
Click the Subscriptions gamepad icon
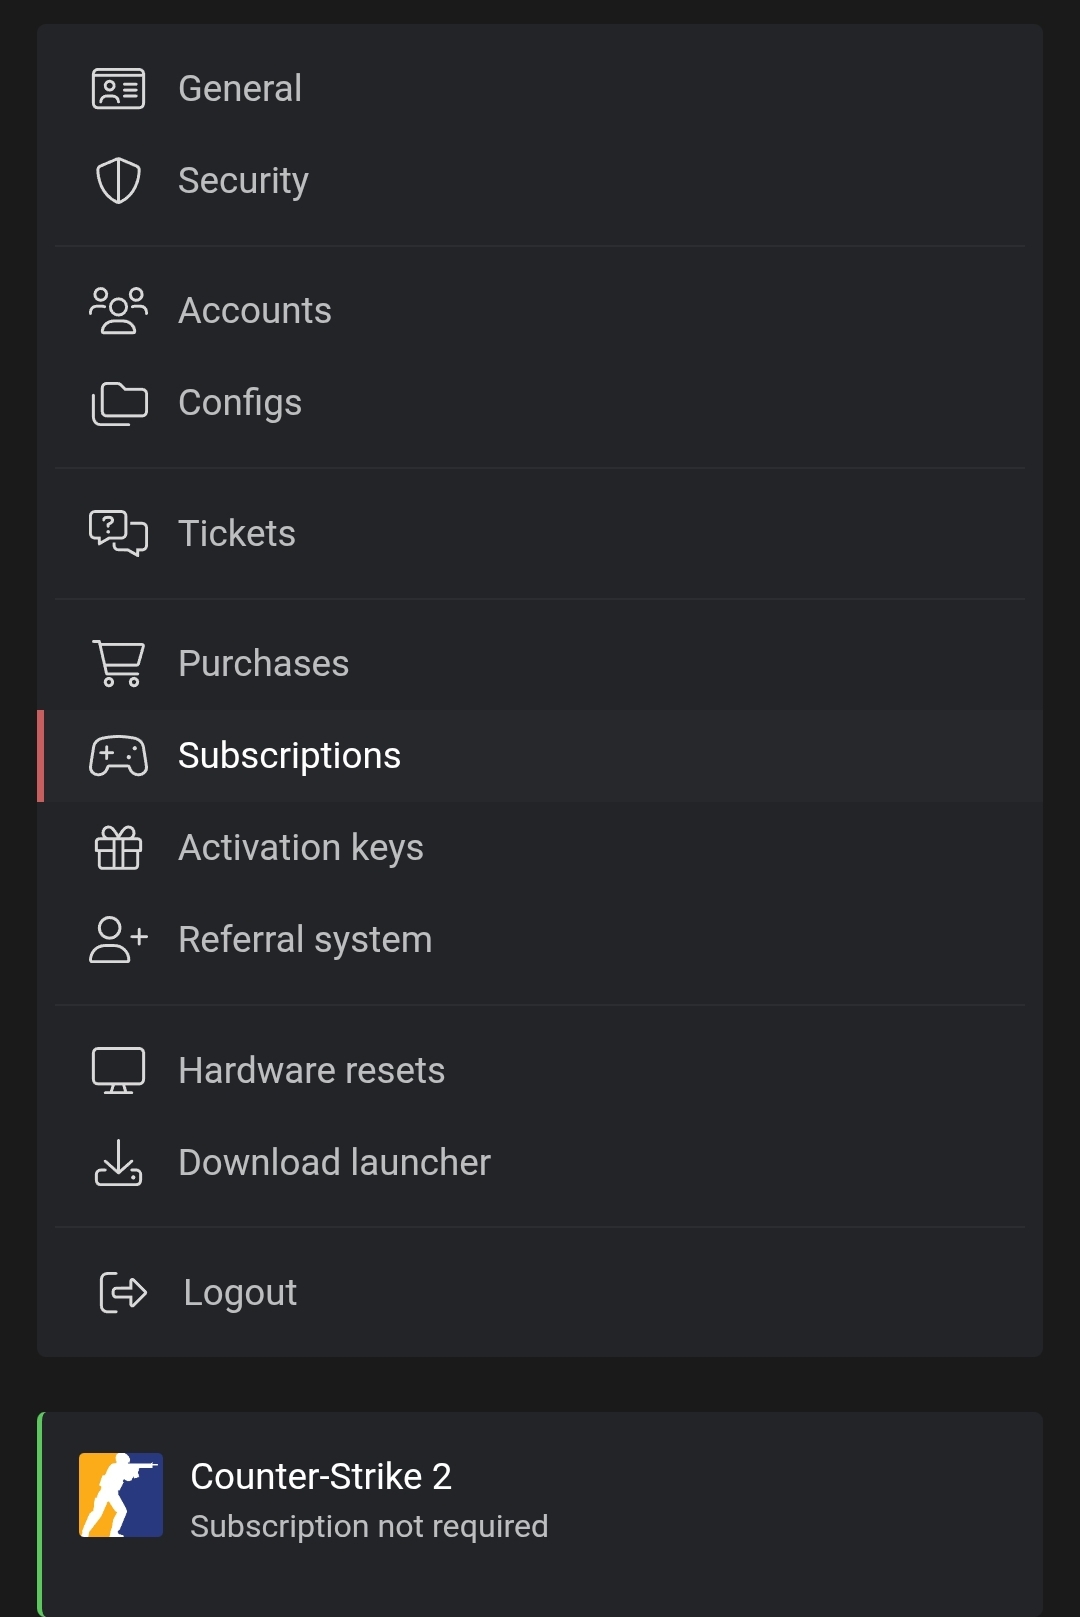point(118,756)
